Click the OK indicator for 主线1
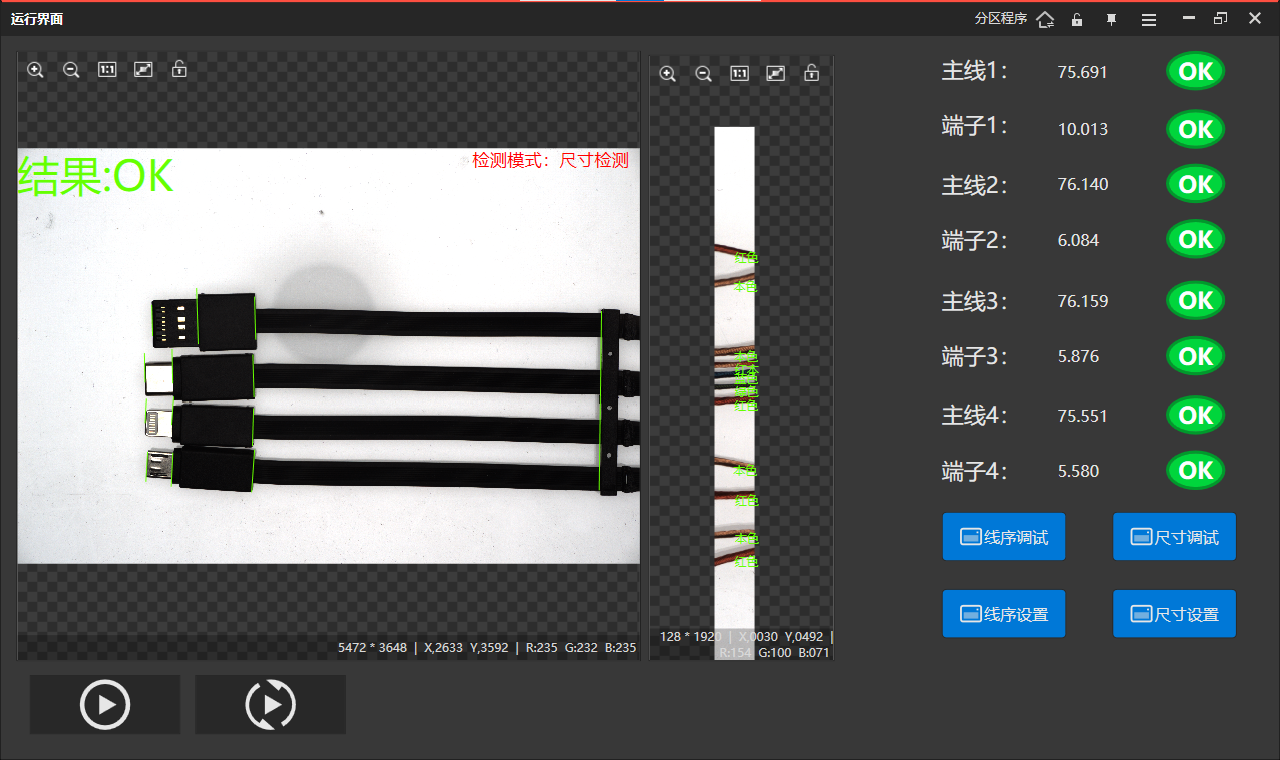 [x=1196, y=71]
